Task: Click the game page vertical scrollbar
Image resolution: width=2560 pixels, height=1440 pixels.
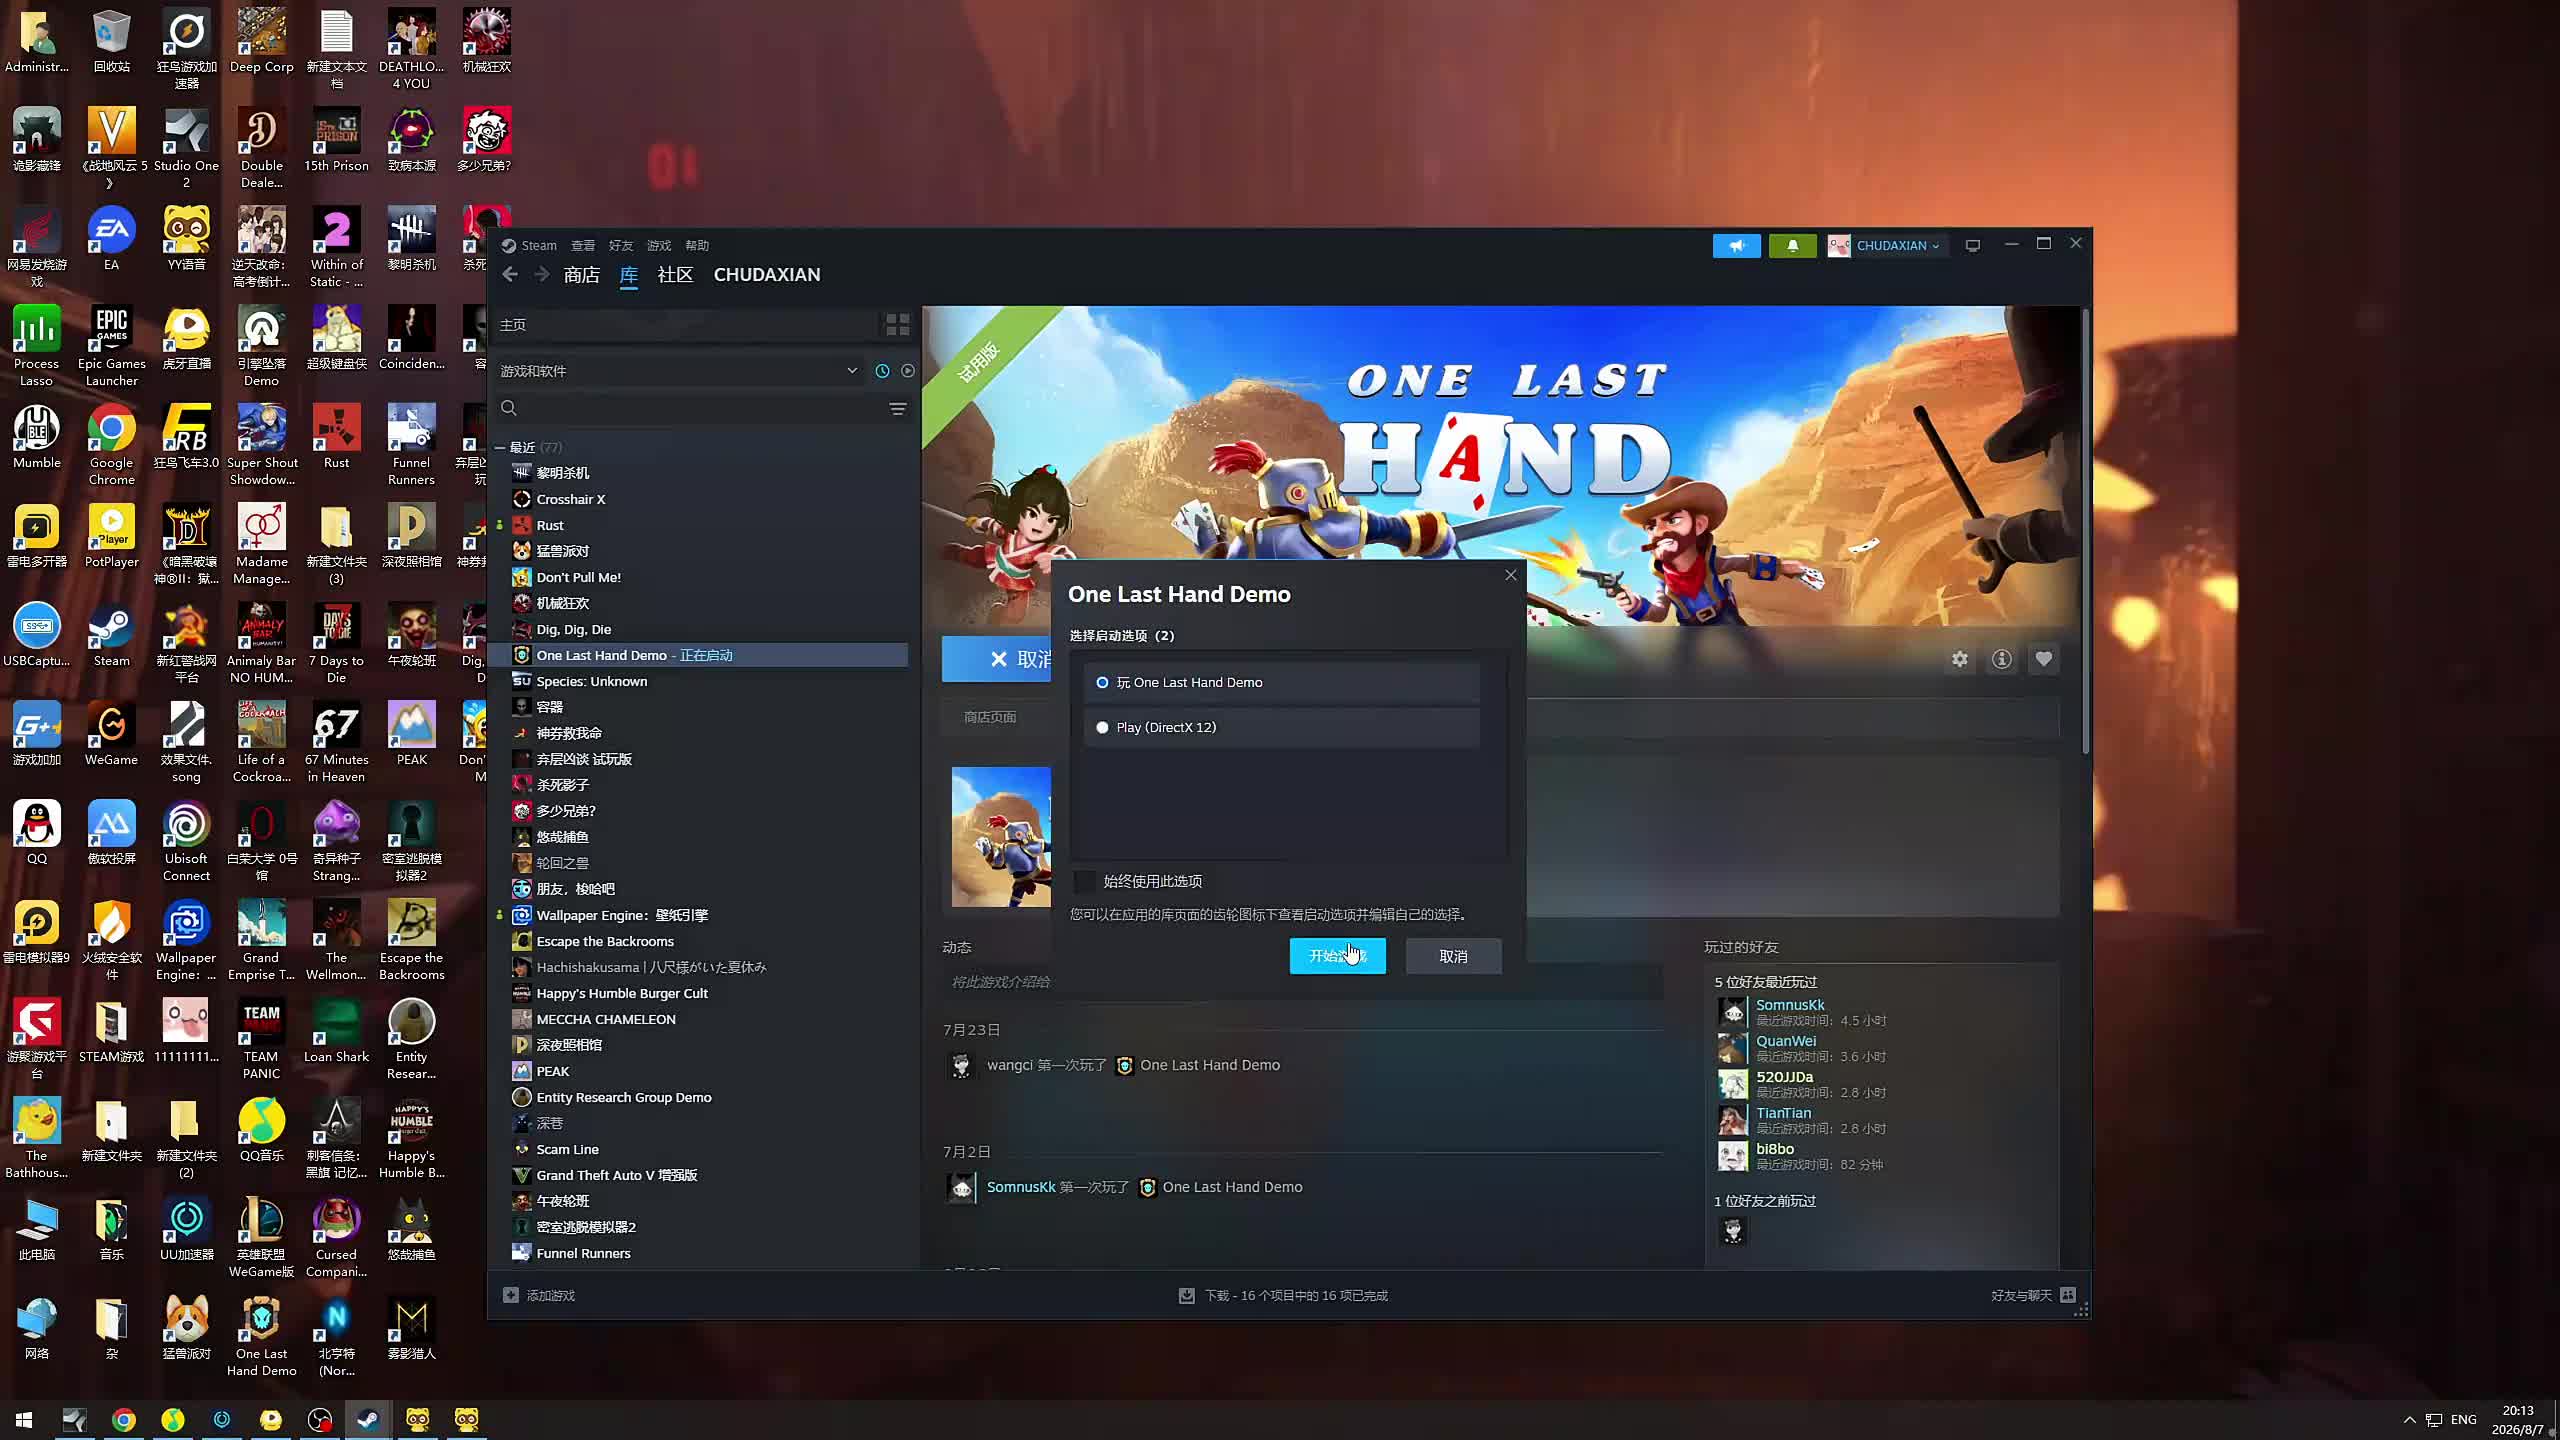Action: tap(2084, 531)
